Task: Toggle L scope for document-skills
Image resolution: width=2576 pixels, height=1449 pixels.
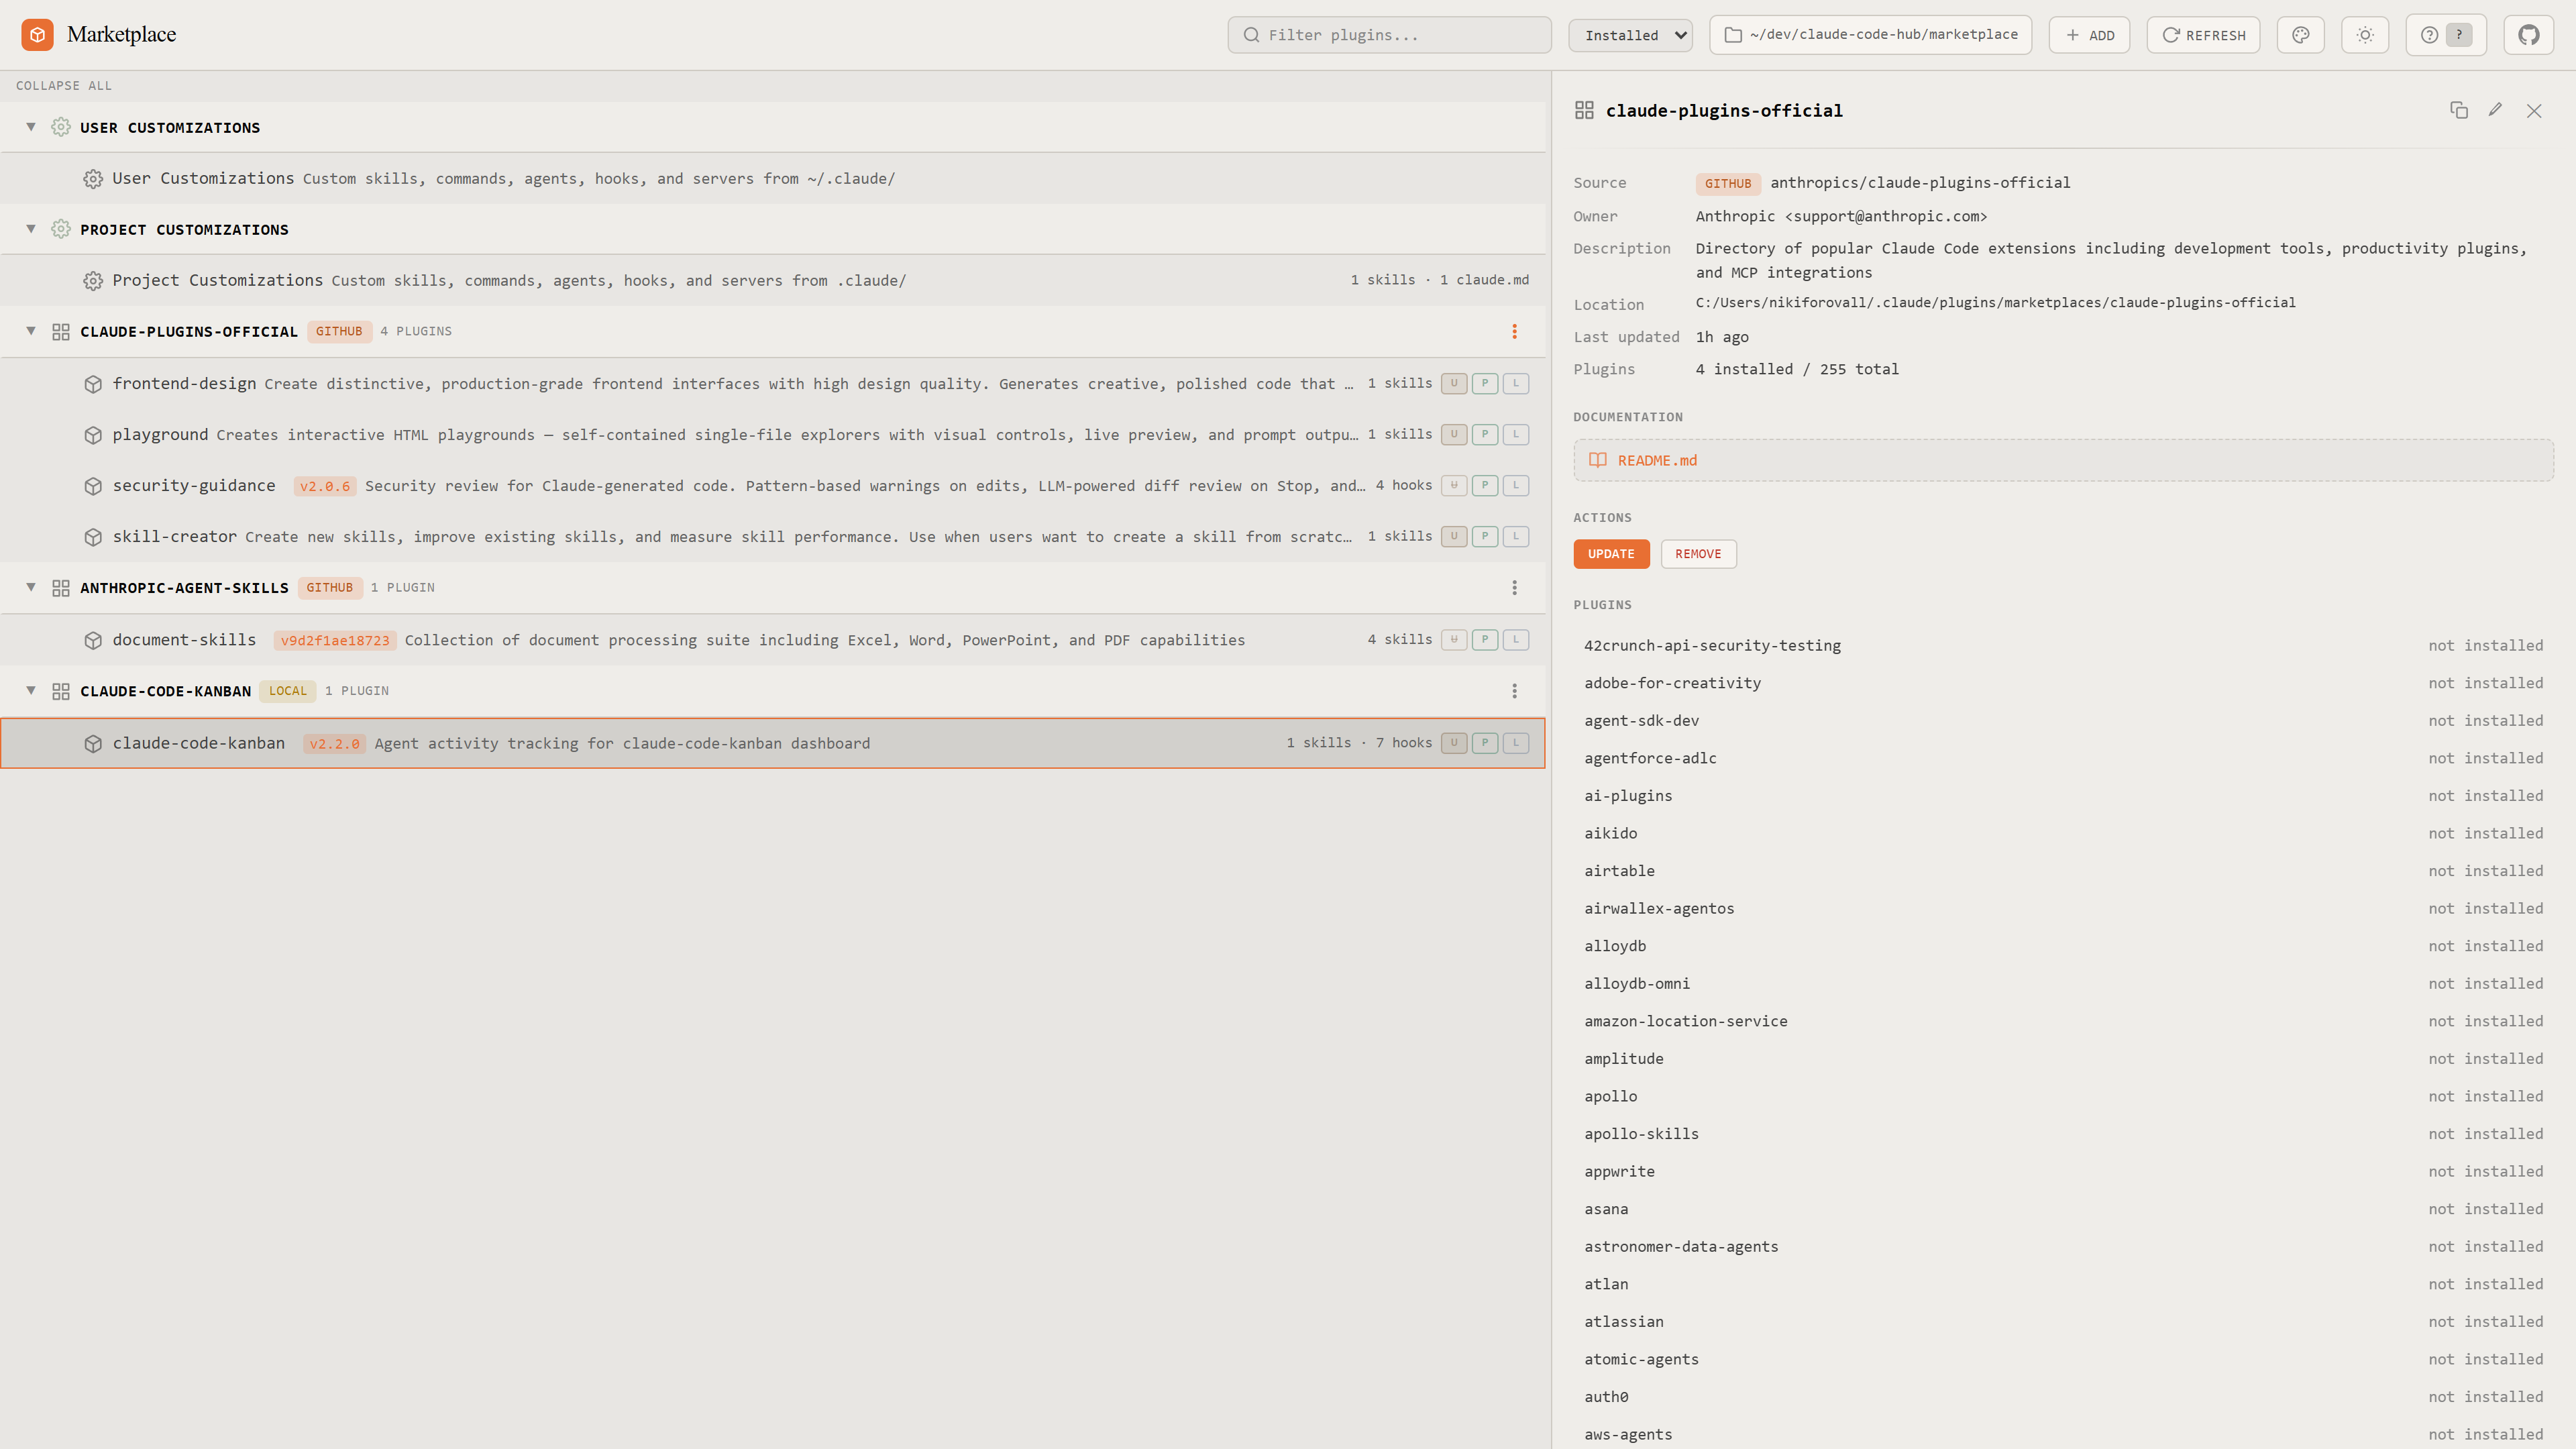Action: pyautogui.click(x=1516, y=639)
